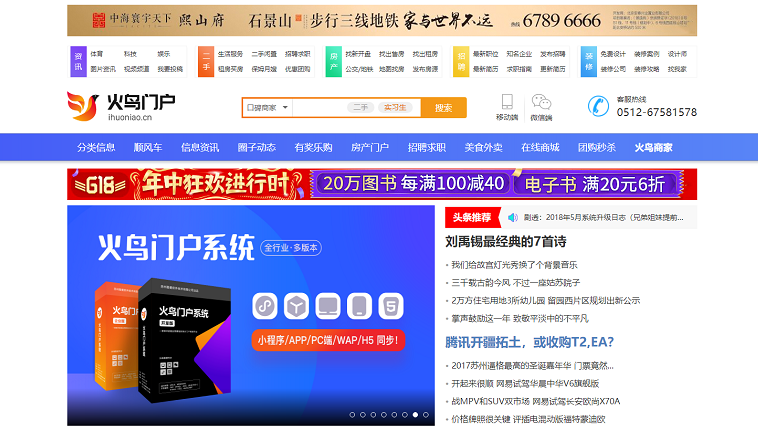758x433 pixels.
Task: Open 租房买房 under the 二手 category
Action: coord(230,69)
